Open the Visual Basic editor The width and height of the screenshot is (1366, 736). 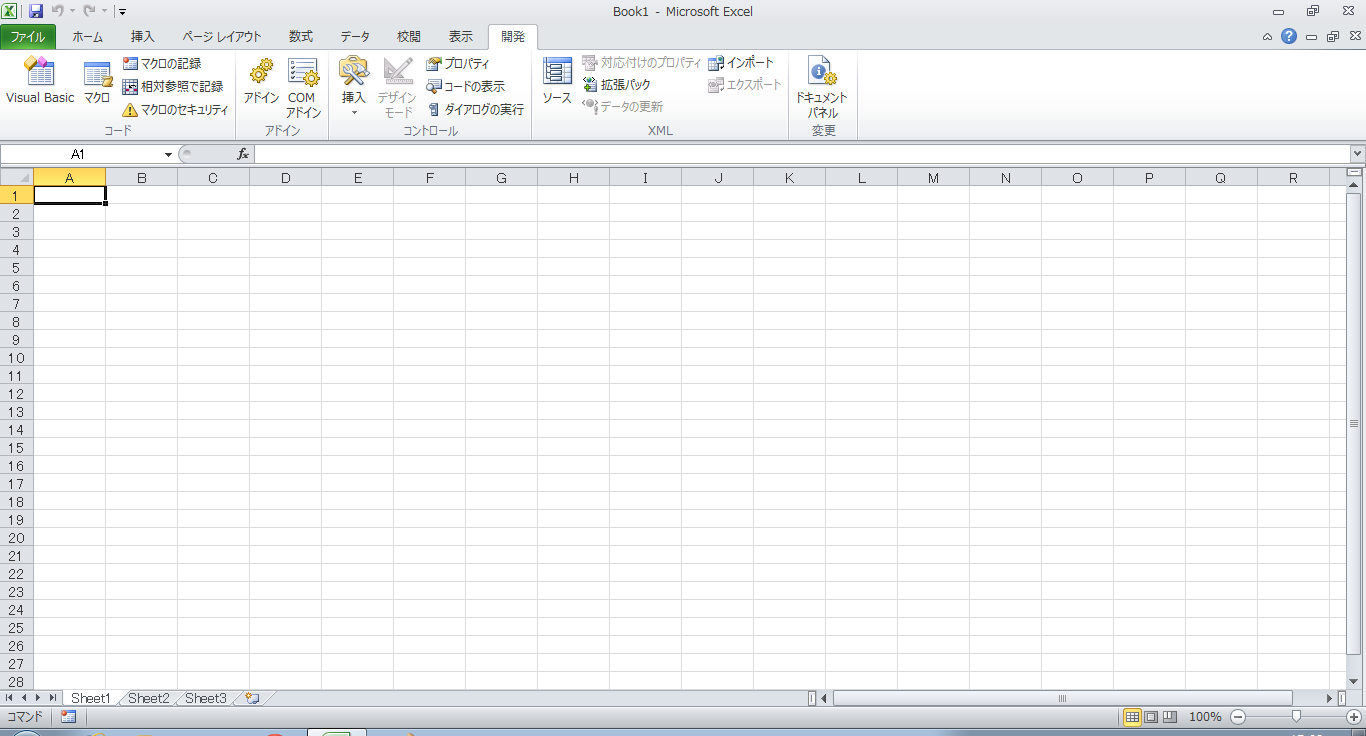click(x=40, y=81)
